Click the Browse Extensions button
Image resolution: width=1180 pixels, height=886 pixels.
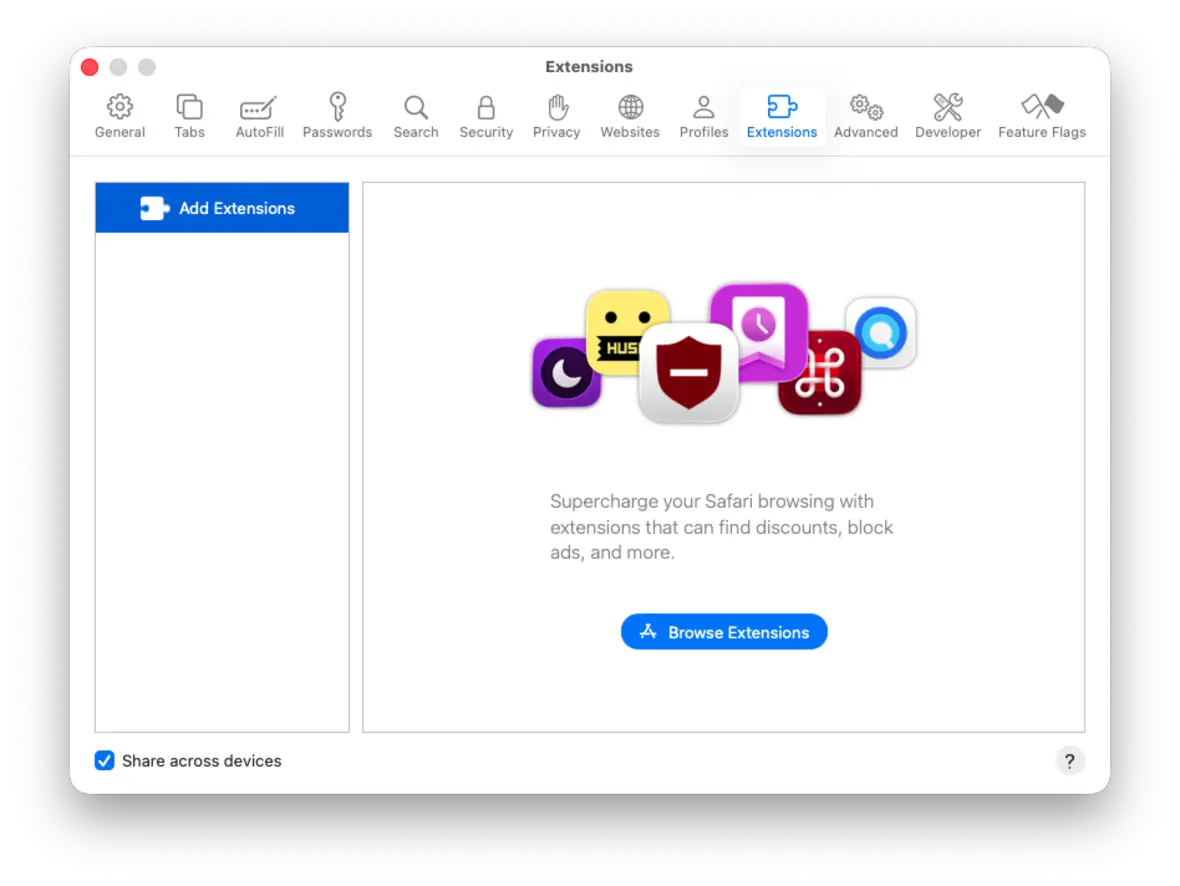tap(724, 631)
